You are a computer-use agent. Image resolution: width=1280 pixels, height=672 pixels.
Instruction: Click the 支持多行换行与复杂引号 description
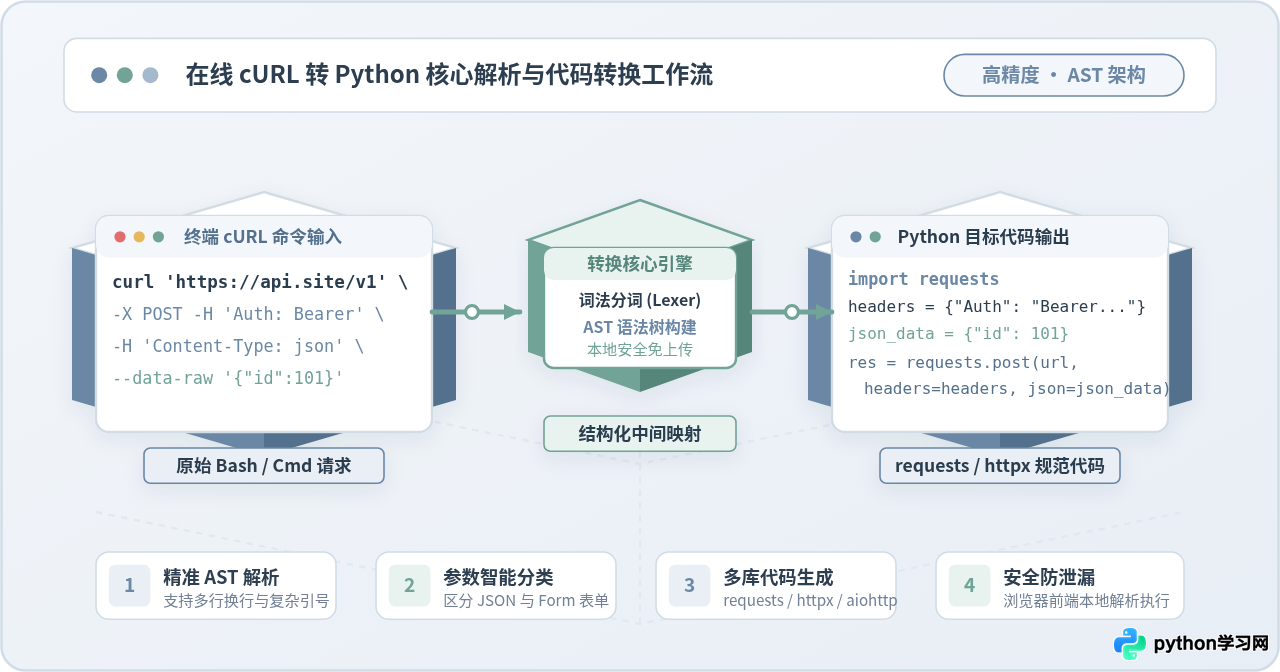(x=246, y=601)
